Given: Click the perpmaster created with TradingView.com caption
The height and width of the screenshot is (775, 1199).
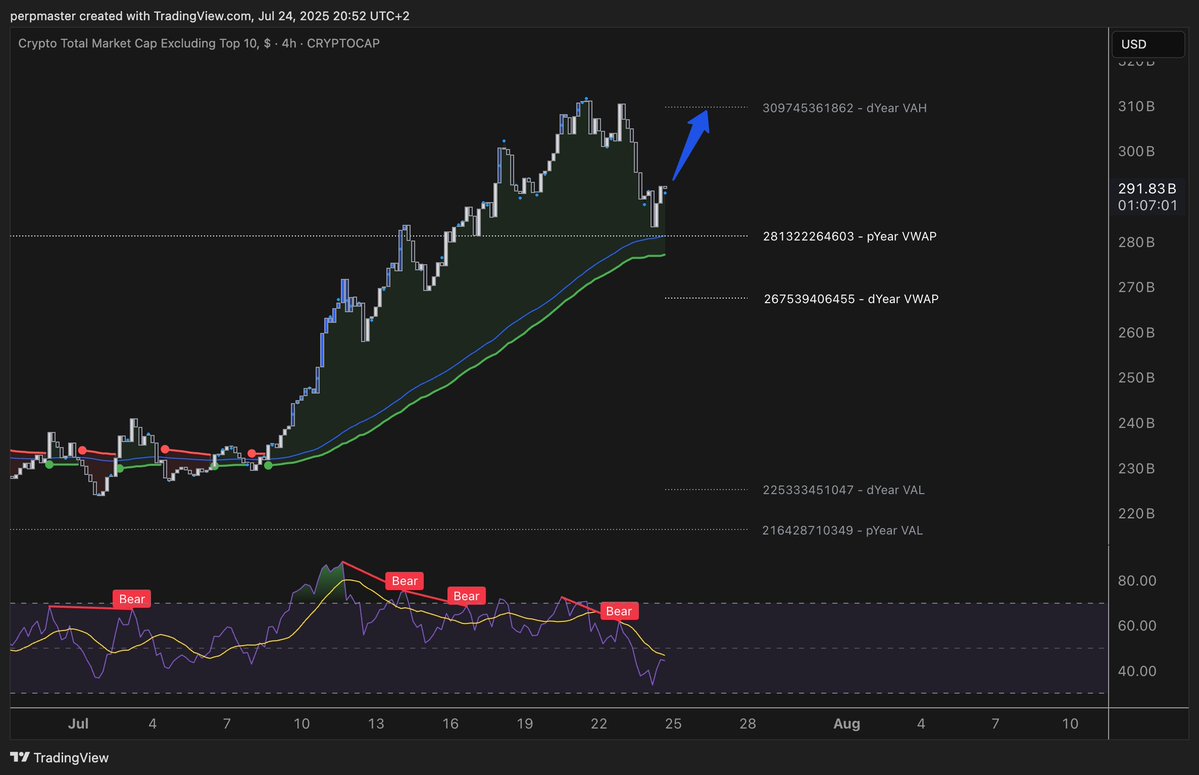Looking at the screenshot, I should coord(210,16).
